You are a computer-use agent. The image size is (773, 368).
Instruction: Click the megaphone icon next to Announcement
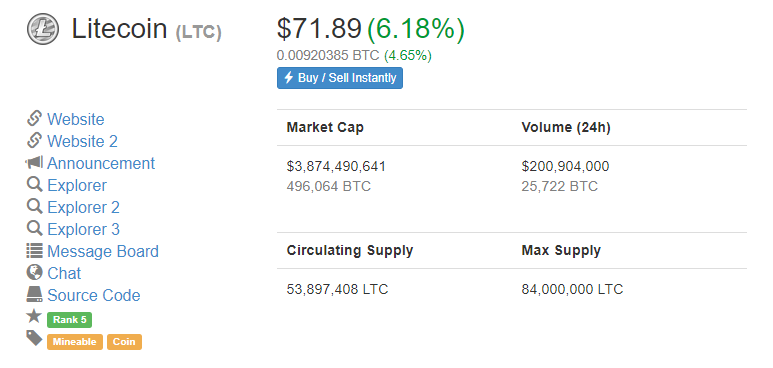point(35,162)
